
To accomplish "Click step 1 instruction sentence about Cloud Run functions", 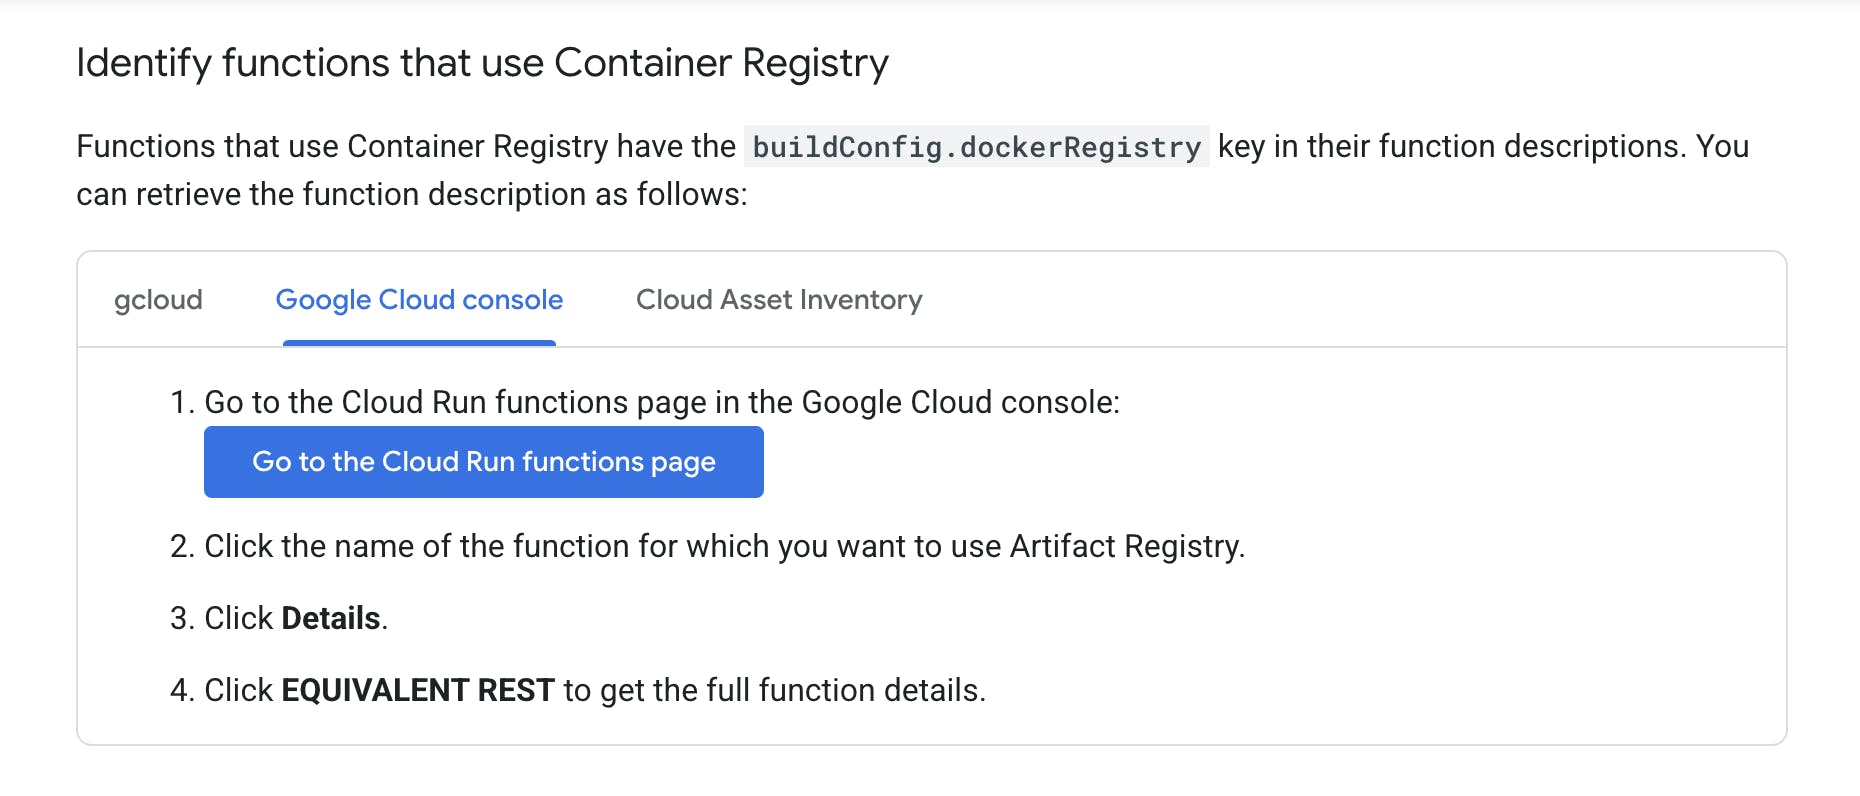I will click(661, 402).
